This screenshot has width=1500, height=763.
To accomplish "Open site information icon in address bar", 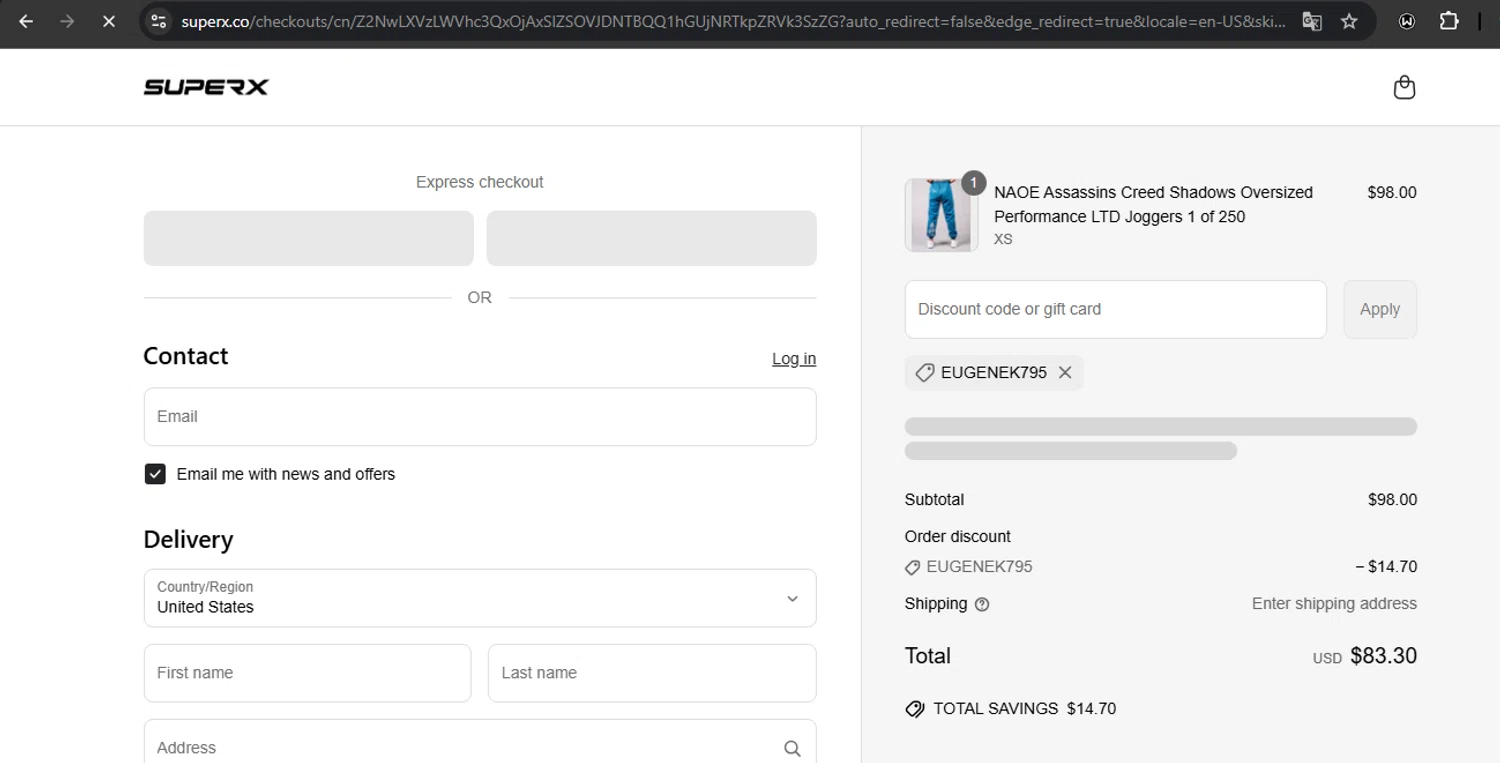I will pos(158,21).
